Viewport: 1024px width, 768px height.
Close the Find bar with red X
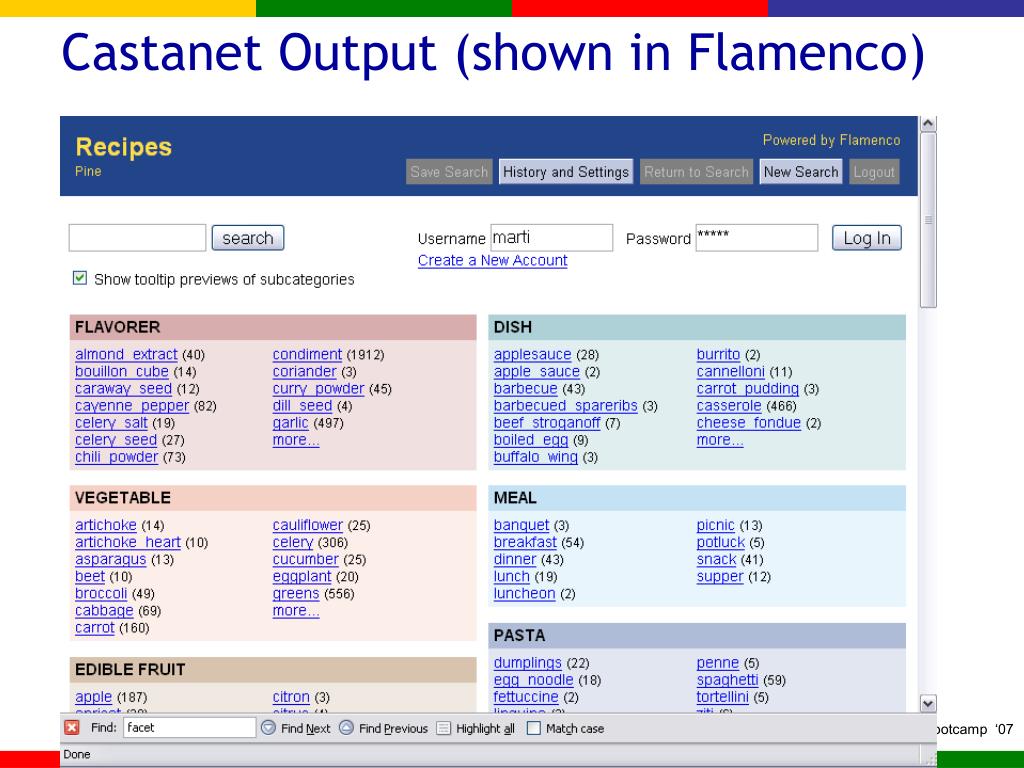[x=72, y=728]
